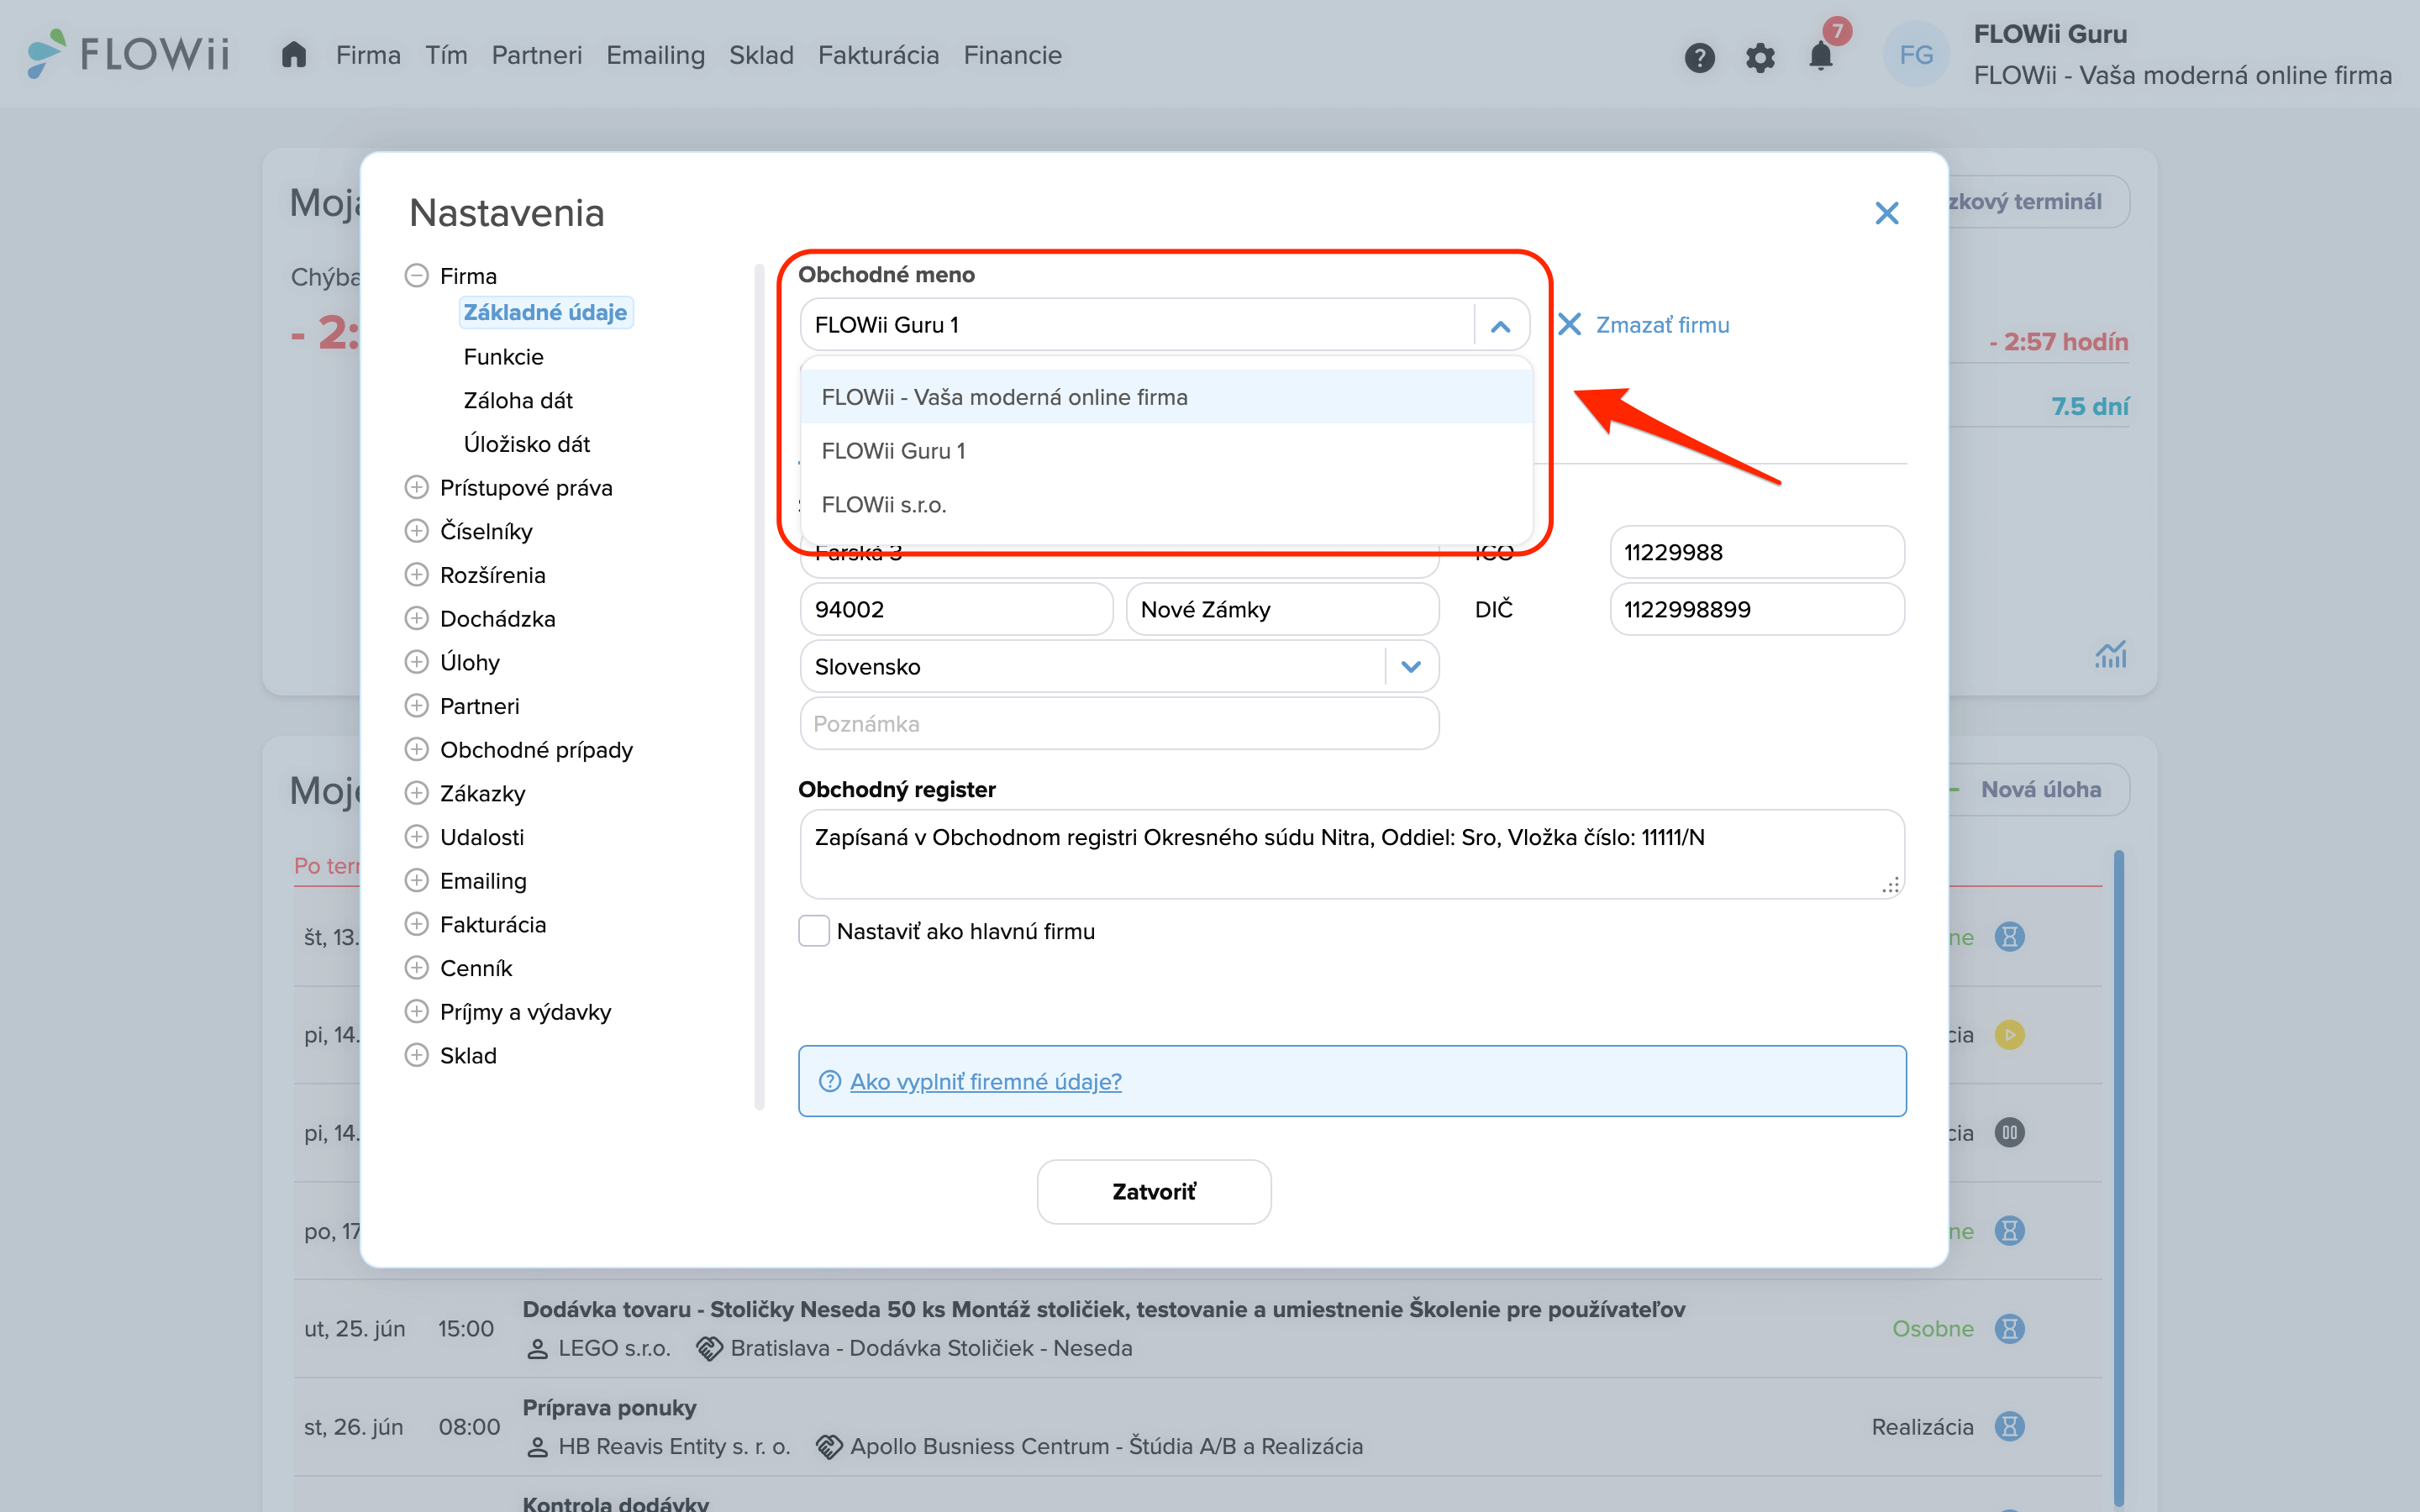Click the 7.5 dní value
This screenshot has height=1512, width=2420.
2089,407
